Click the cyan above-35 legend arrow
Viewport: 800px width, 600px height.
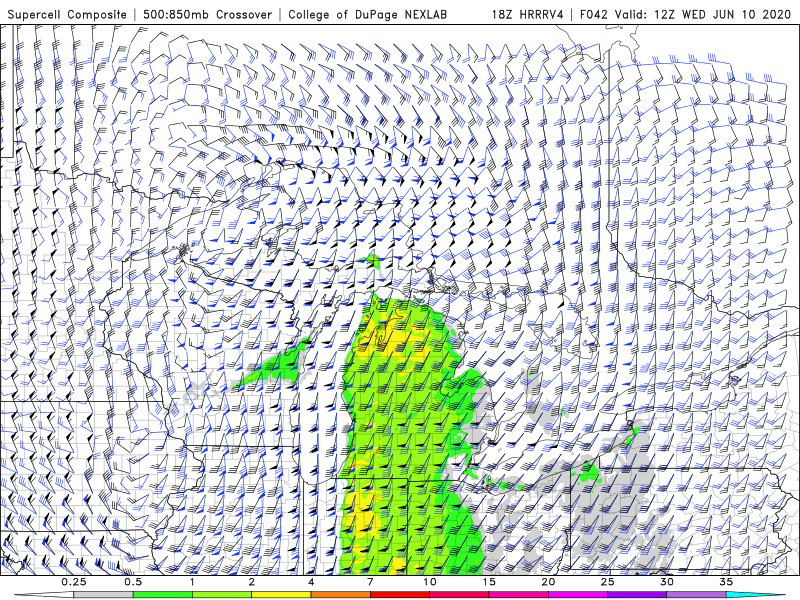click(755, 595)
